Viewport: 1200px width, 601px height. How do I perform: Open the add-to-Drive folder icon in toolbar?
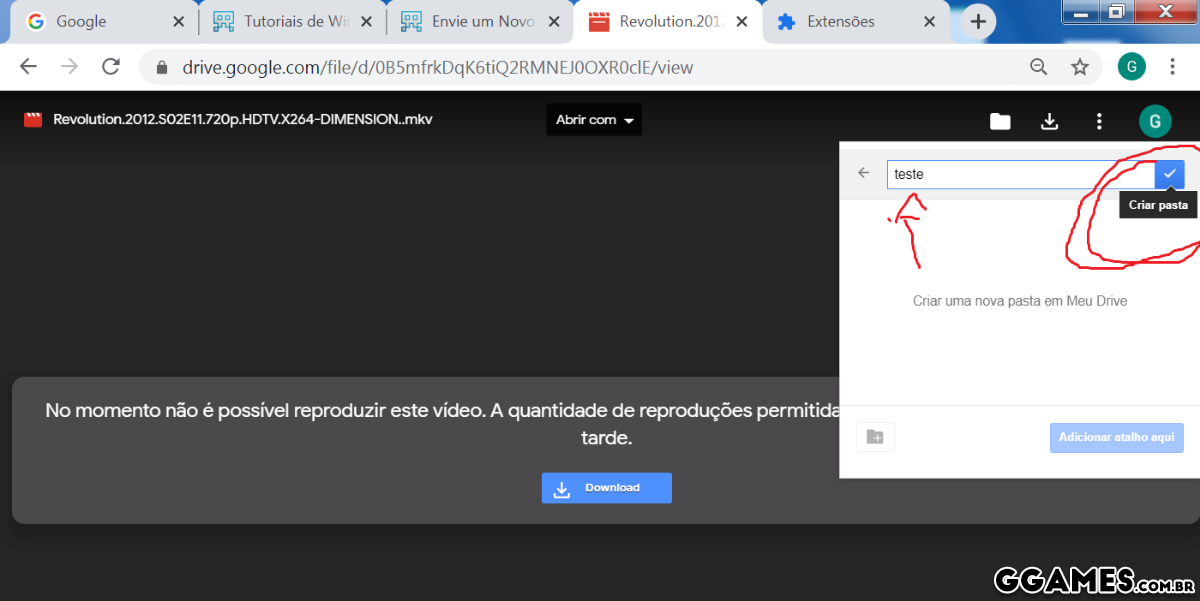tap(1000, 121)
